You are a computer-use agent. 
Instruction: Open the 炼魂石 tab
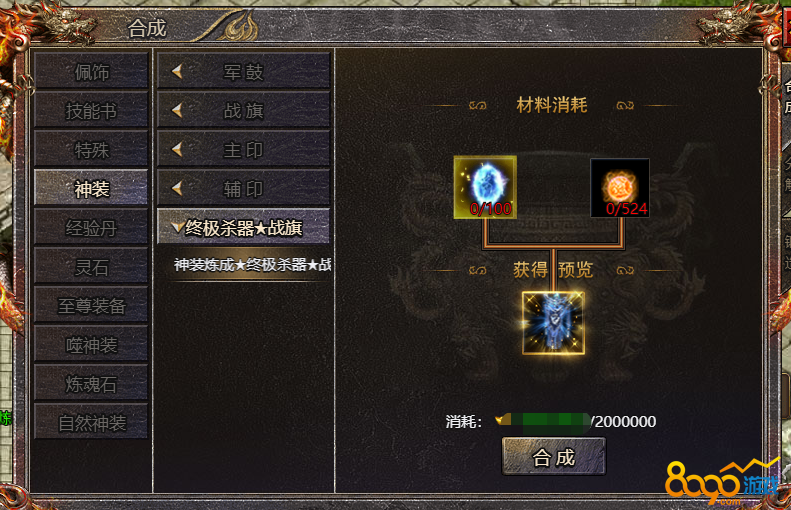click(91, 384)
